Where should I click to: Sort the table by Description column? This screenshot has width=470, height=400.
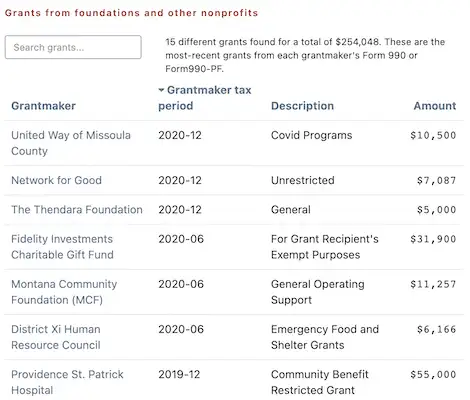point(302,106)
